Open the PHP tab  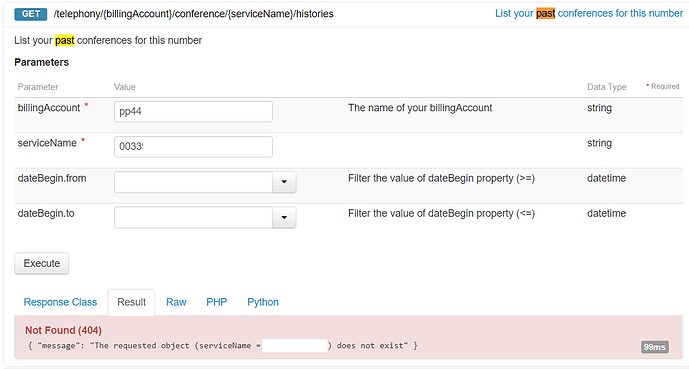(x=217, y=302)
